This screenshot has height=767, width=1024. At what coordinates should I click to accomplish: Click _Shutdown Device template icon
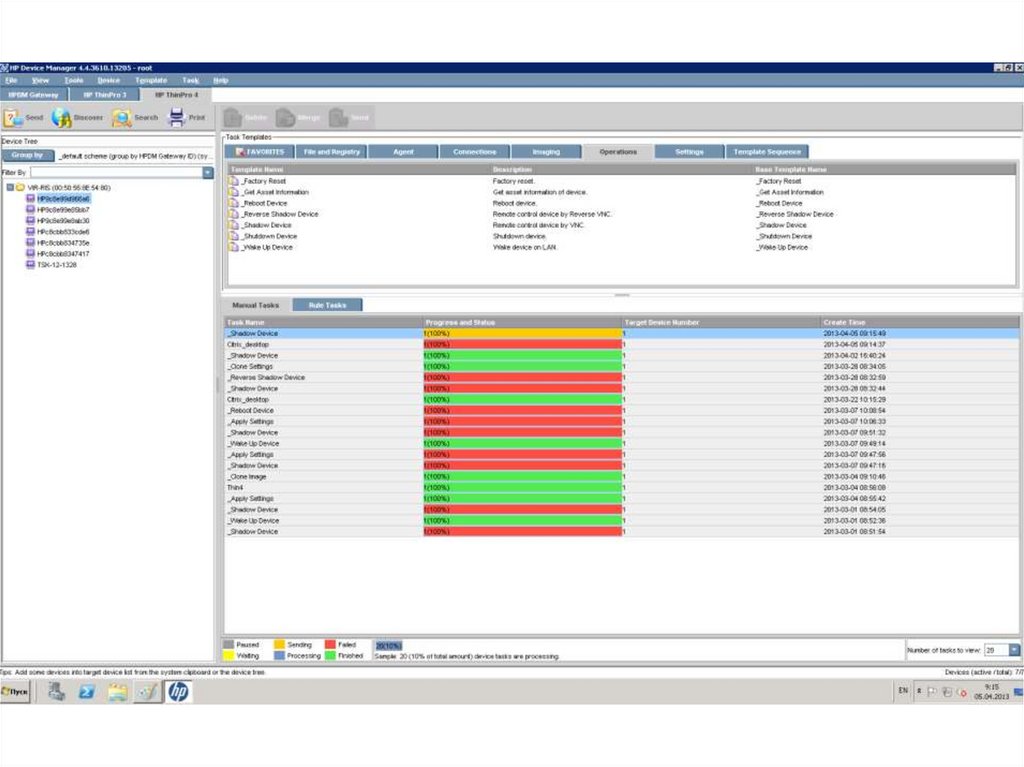(234, 237)
